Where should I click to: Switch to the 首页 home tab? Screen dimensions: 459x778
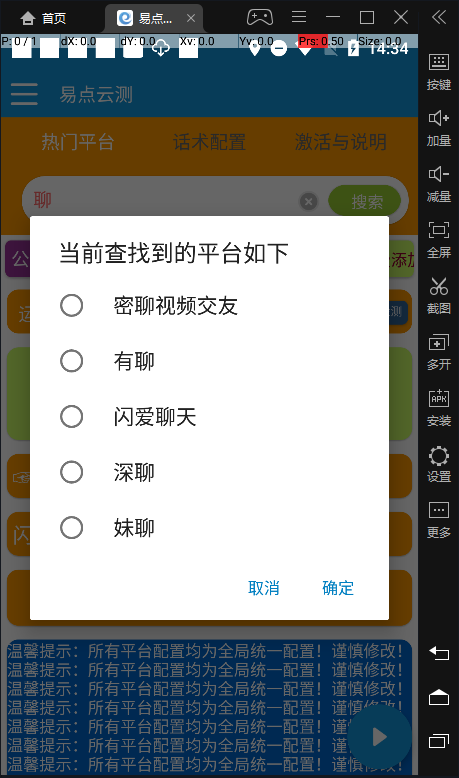click(43, 18)
